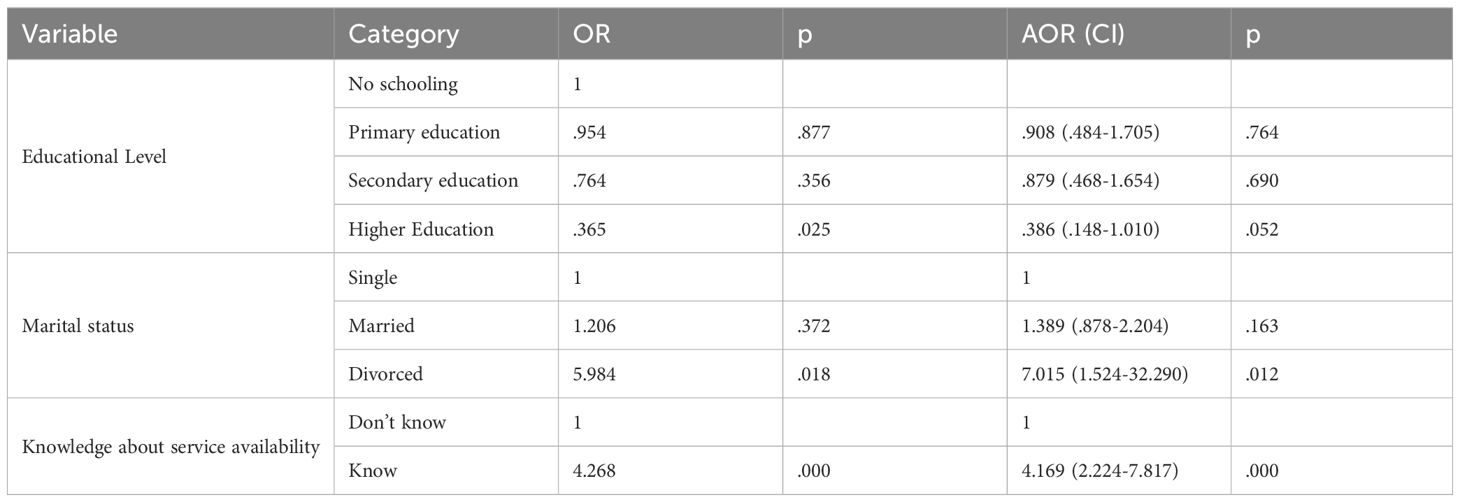The height and width of the screenshot is (502, 1460).
Task: Select the Primary education cell
Action: tap(424, 132)
